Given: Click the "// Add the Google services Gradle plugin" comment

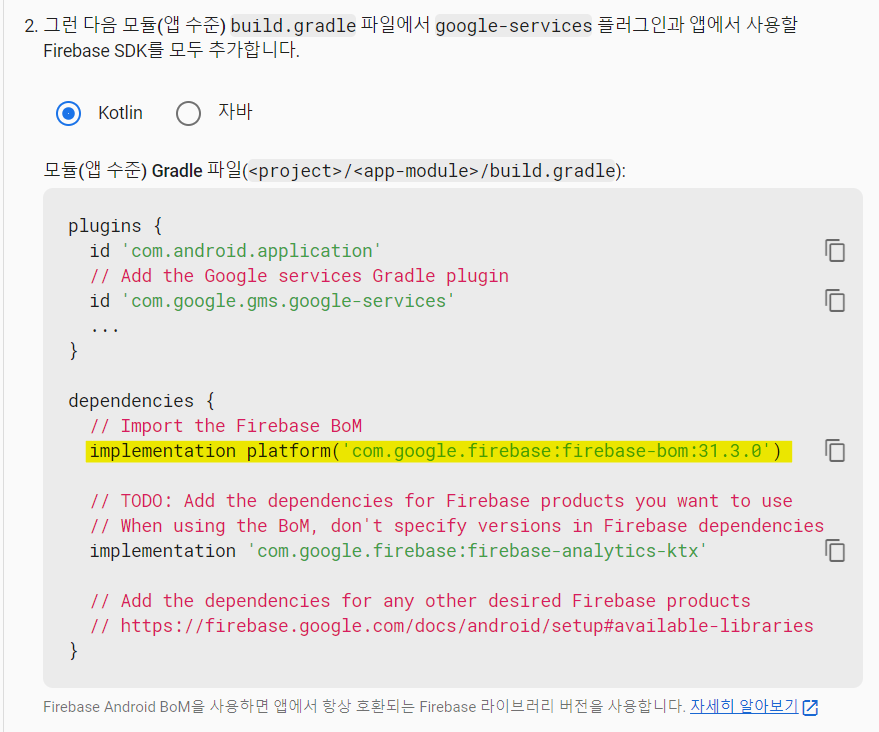Looking at the screenshot, I should pyautogui.click(x=299, y=276).
